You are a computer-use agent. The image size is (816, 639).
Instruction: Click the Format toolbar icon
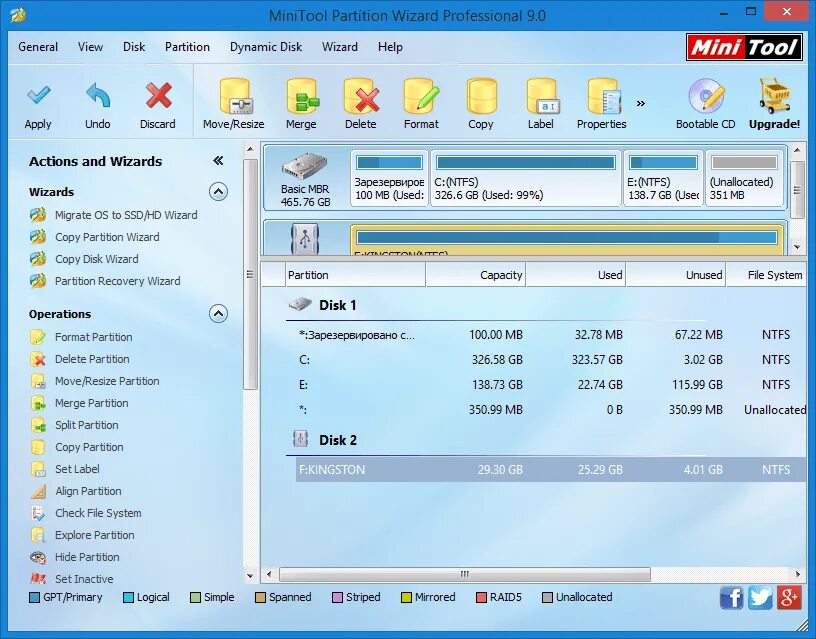tap(422, 96)
